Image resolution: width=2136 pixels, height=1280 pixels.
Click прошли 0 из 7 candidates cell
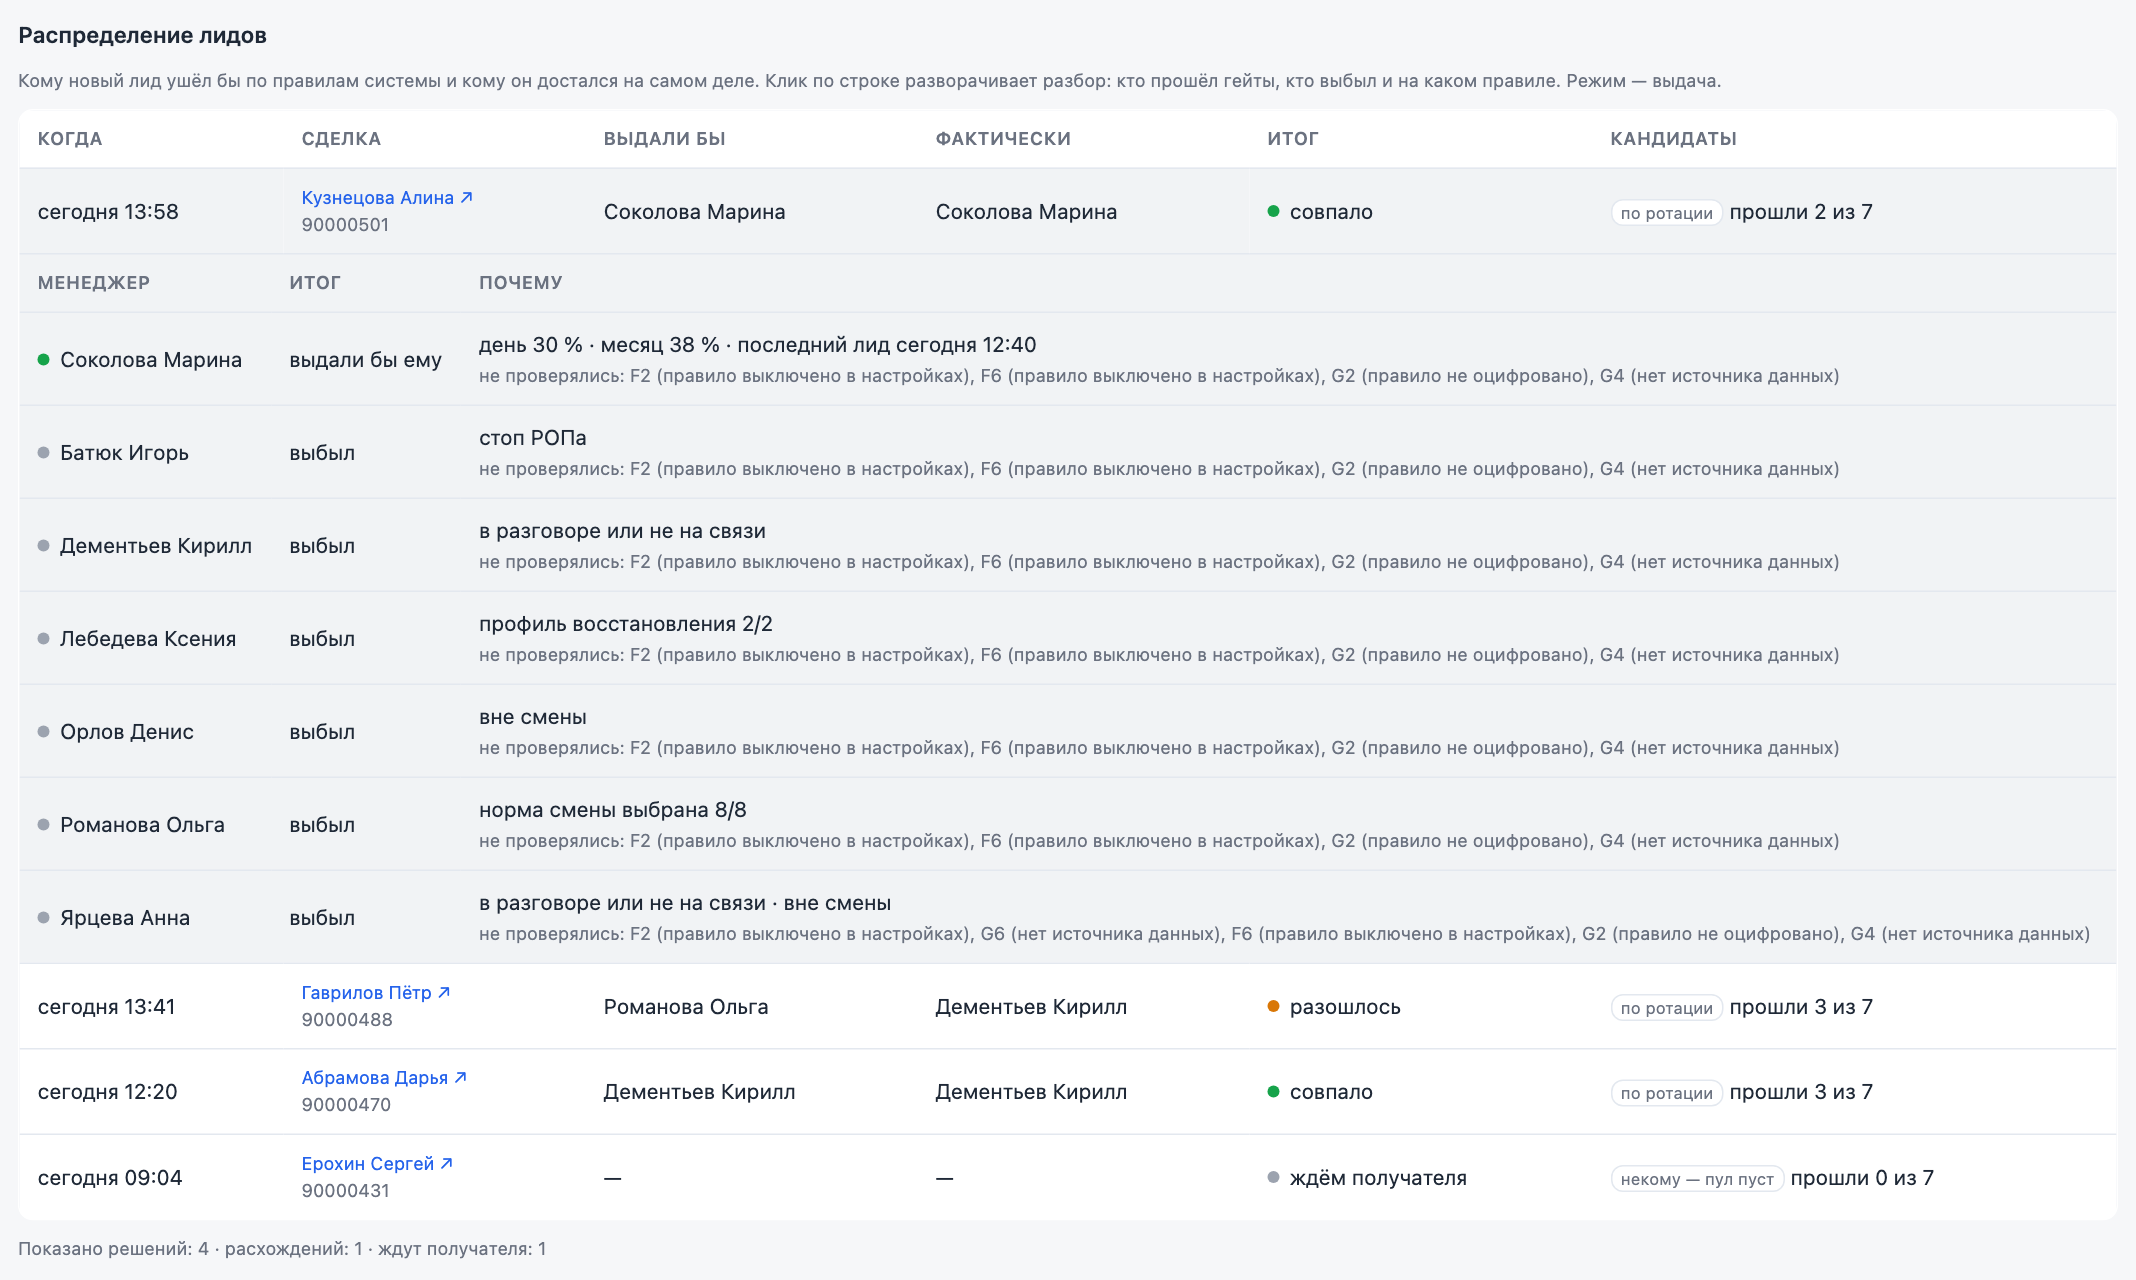tap(1862, 1178)
